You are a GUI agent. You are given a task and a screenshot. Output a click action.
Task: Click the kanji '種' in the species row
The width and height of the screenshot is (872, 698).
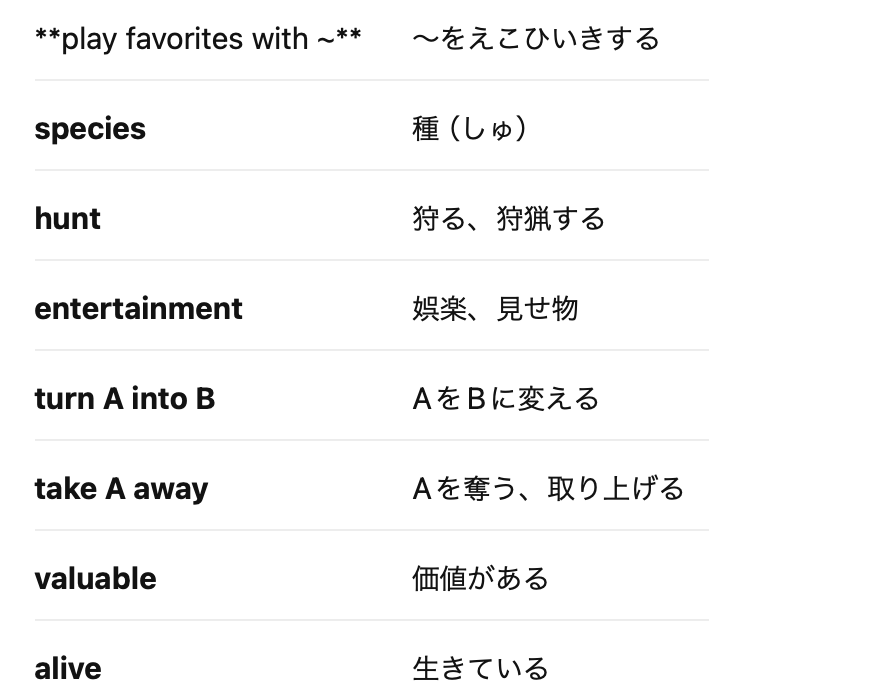point(425,128)
